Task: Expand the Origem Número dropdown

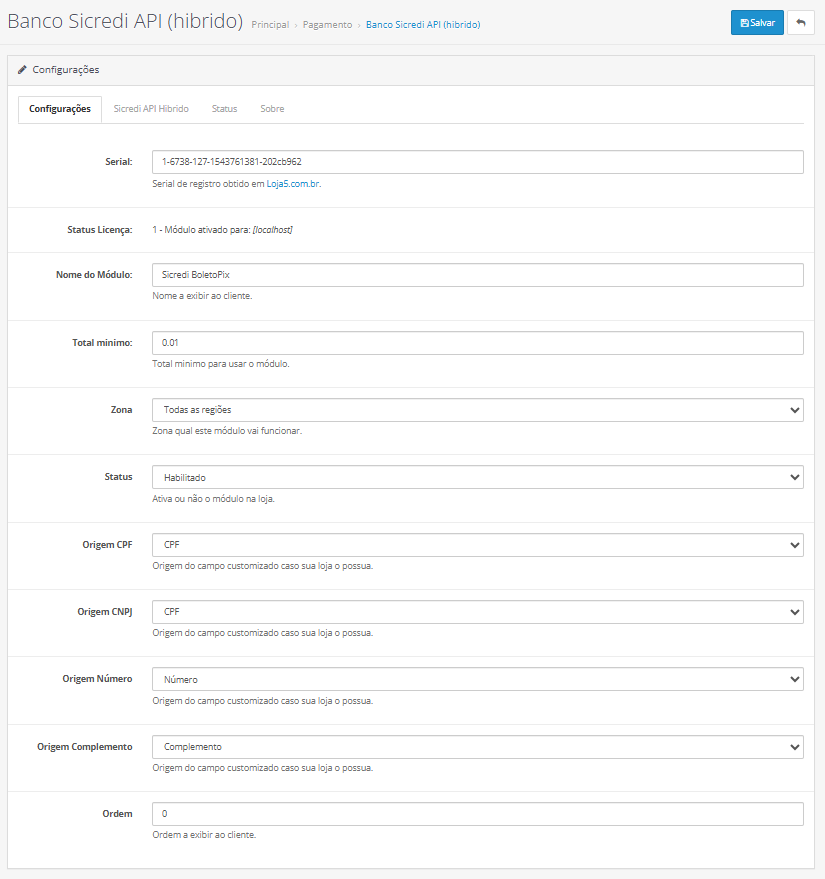Action: pyautogui.click(x=477, y=680)
